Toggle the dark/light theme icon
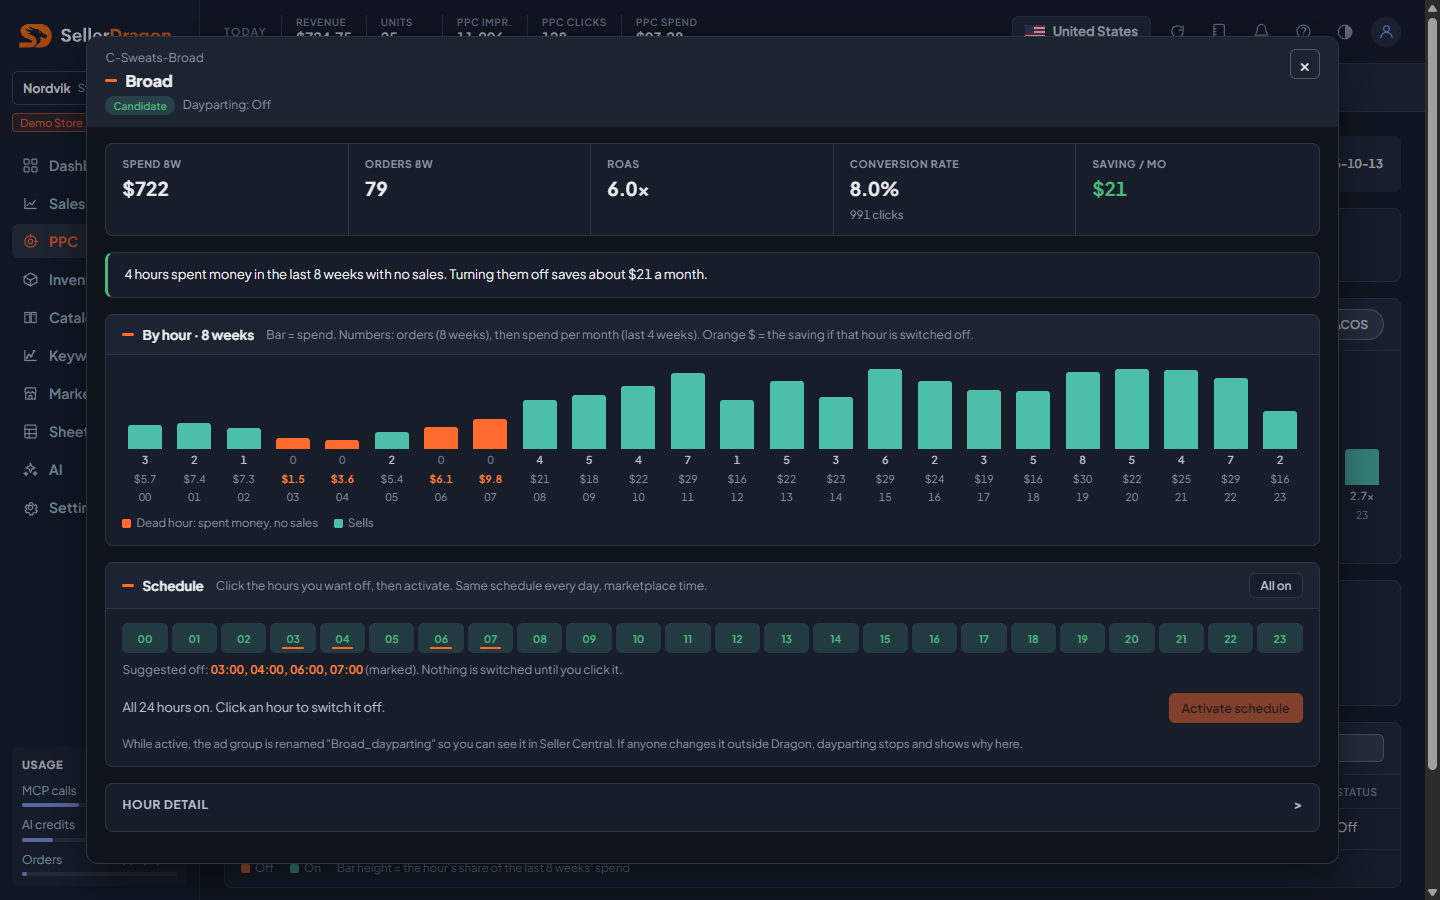The image size is (1440, 900). click(x=1344, y=31)
